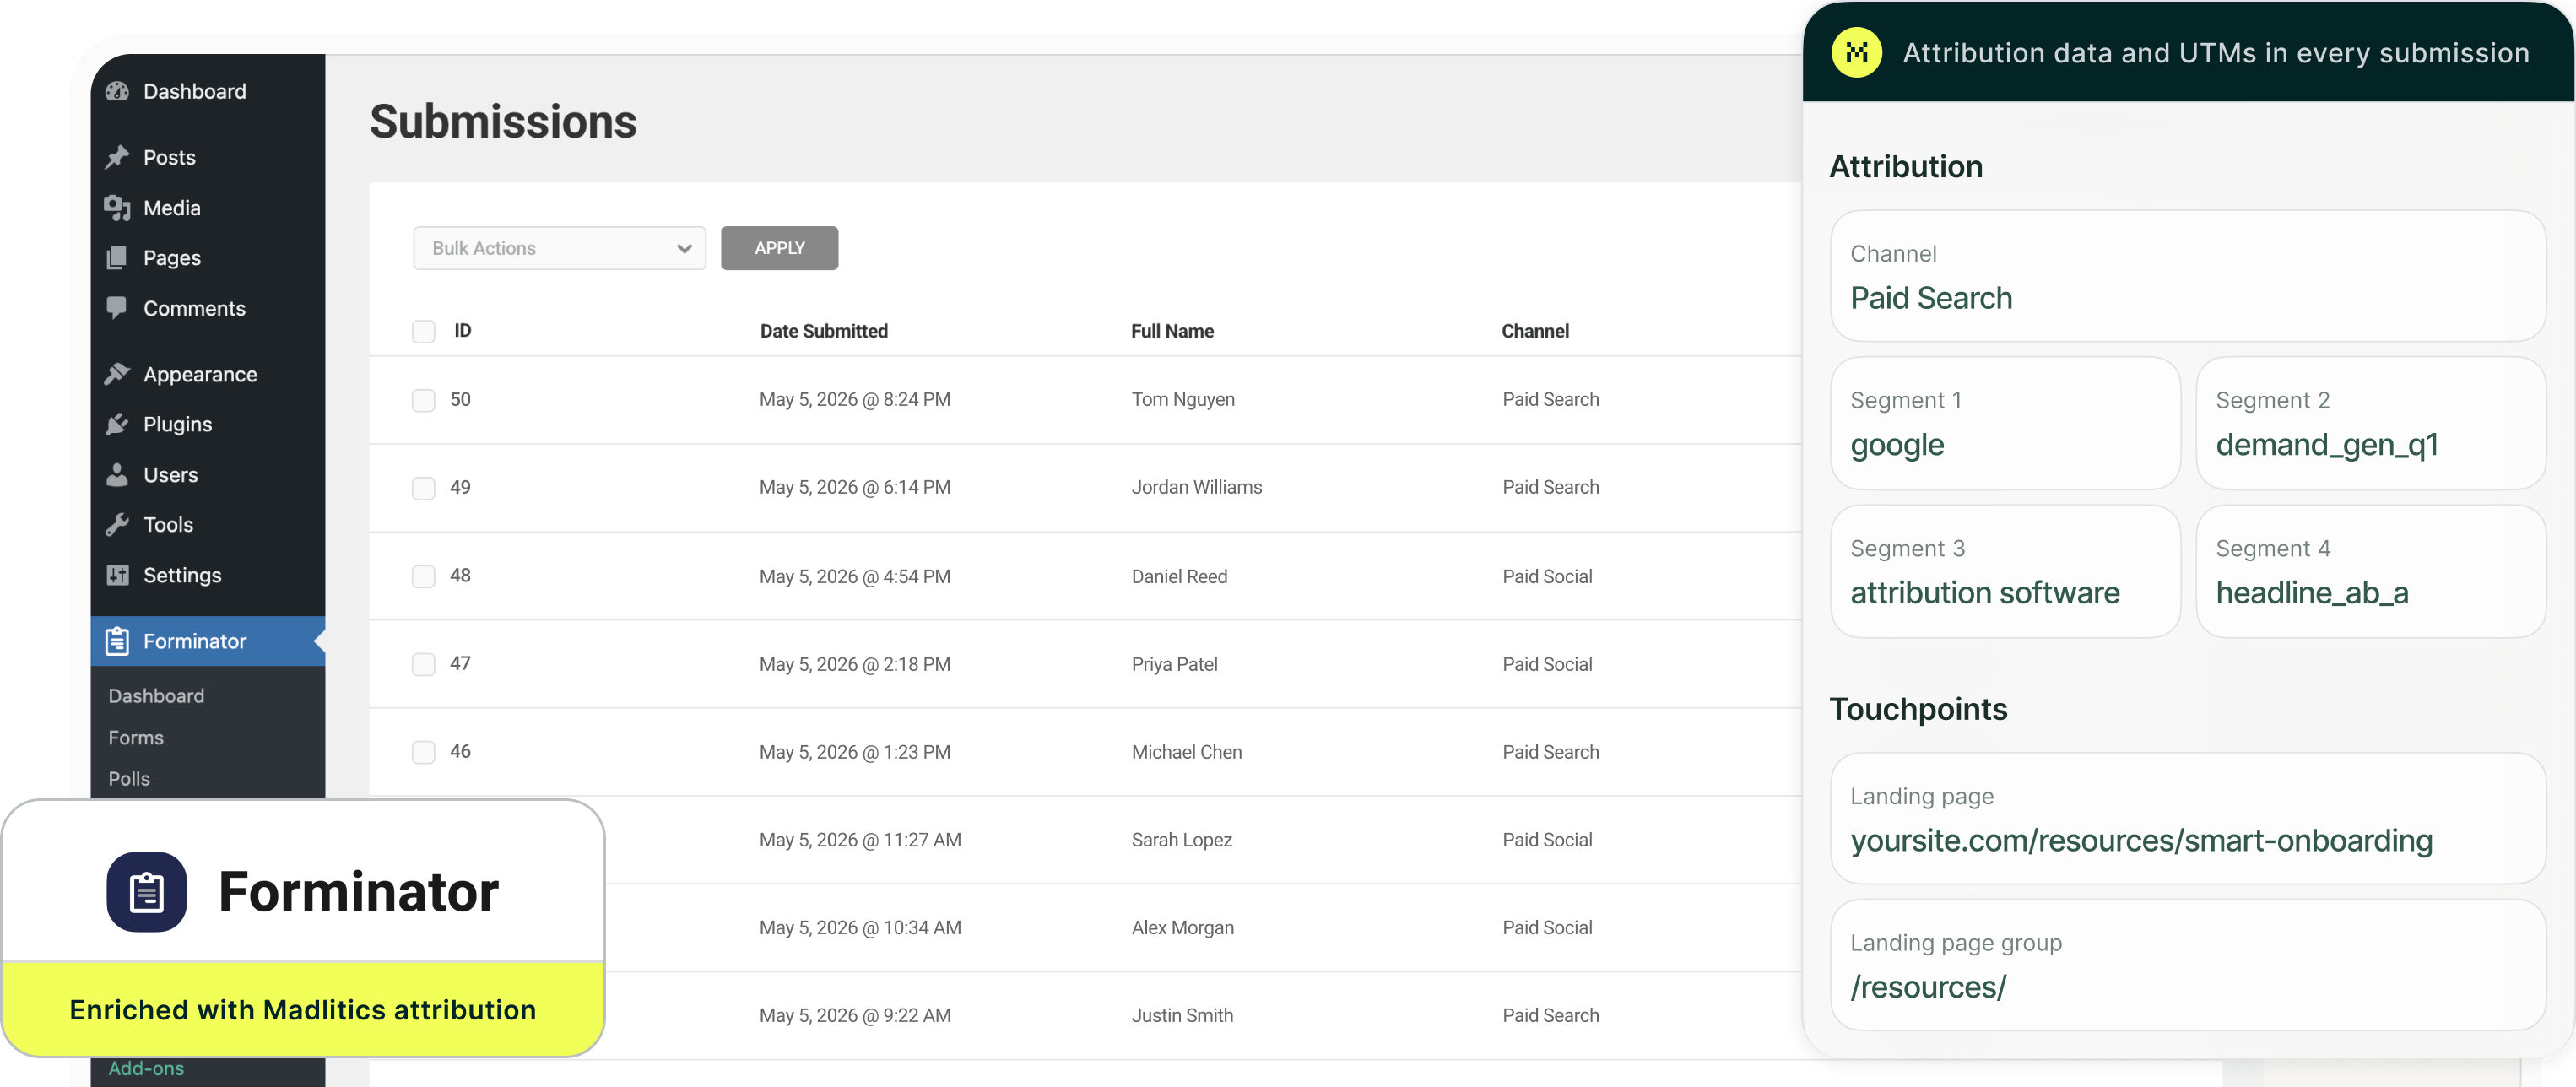Toggle the select-all checkbox in table header
2576x1087 pixels.
tap(424, 331)
